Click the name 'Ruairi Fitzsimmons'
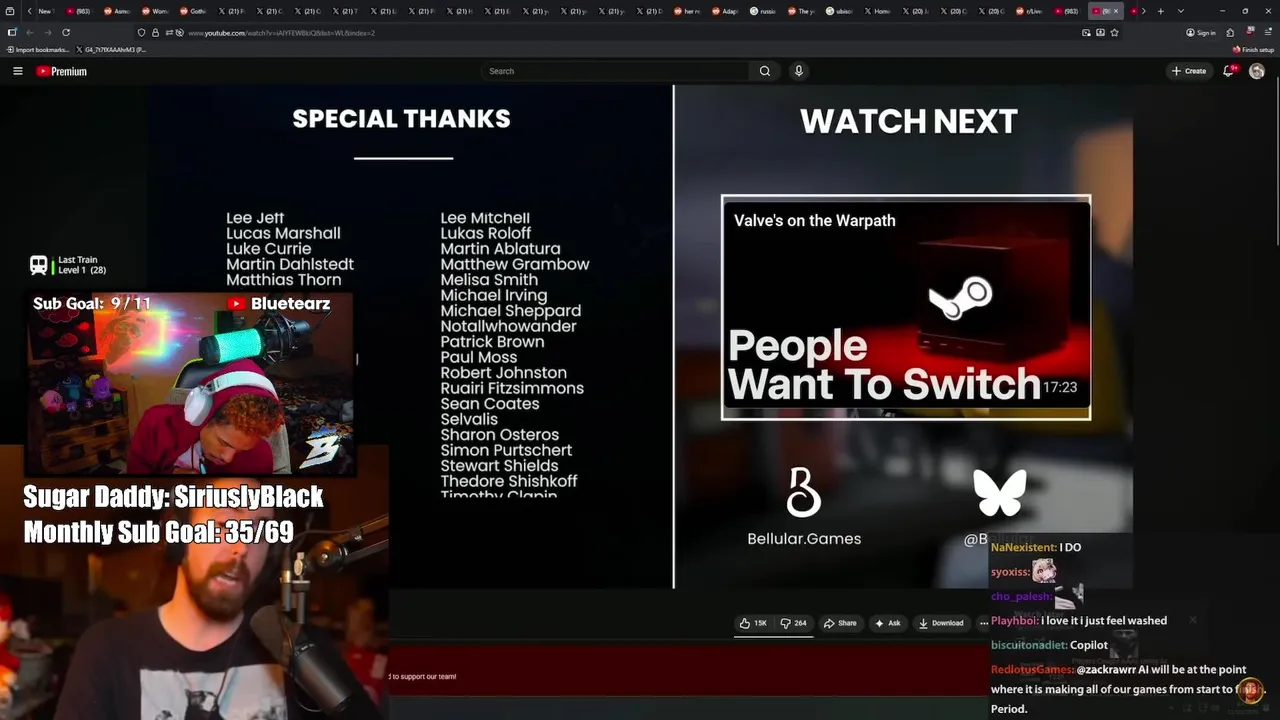1280x720 pixels. [x=512, y=388]
